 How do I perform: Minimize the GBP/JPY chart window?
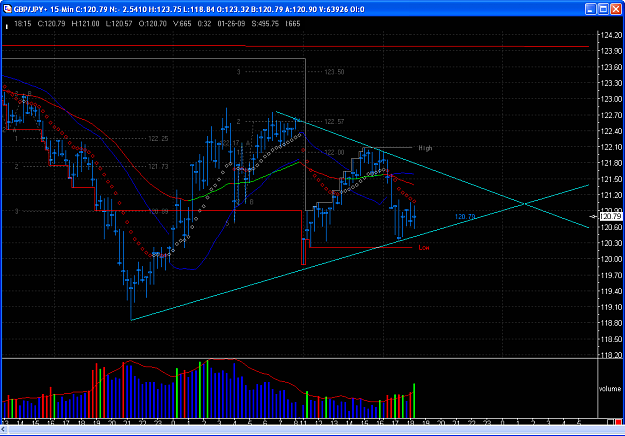point(591,9)
